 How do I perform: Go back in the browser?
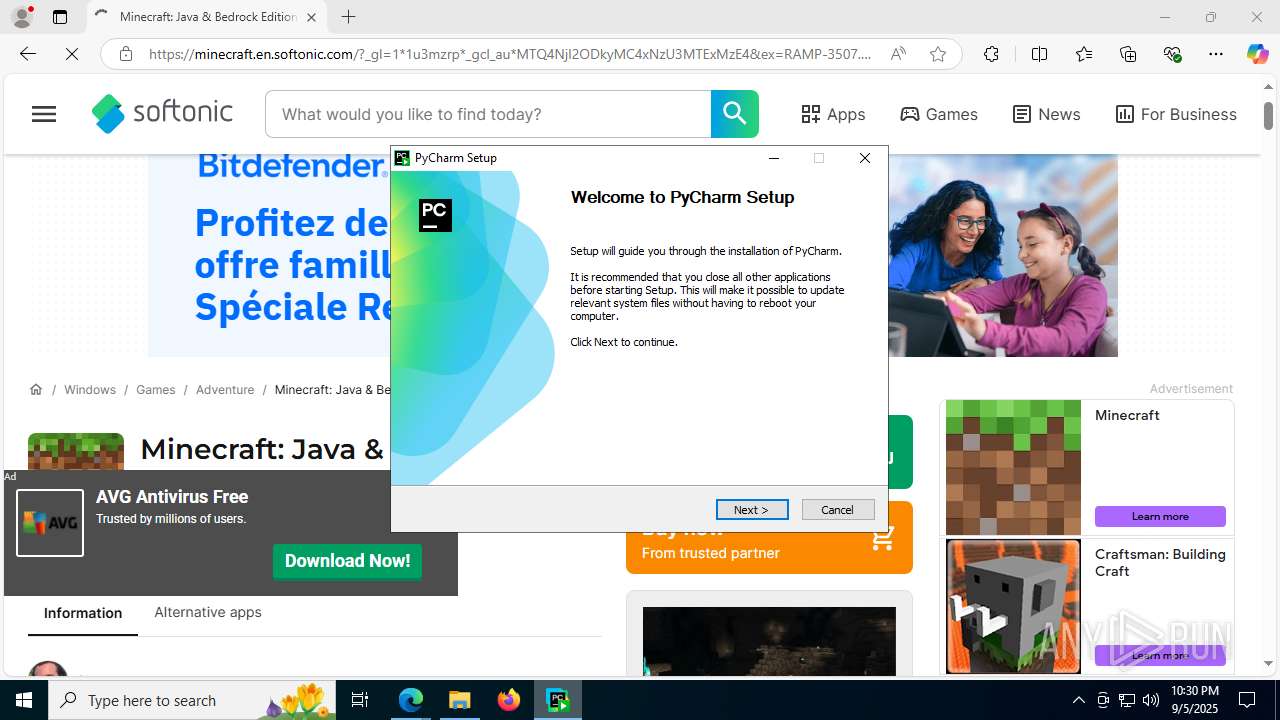click(x=28, y=54)
